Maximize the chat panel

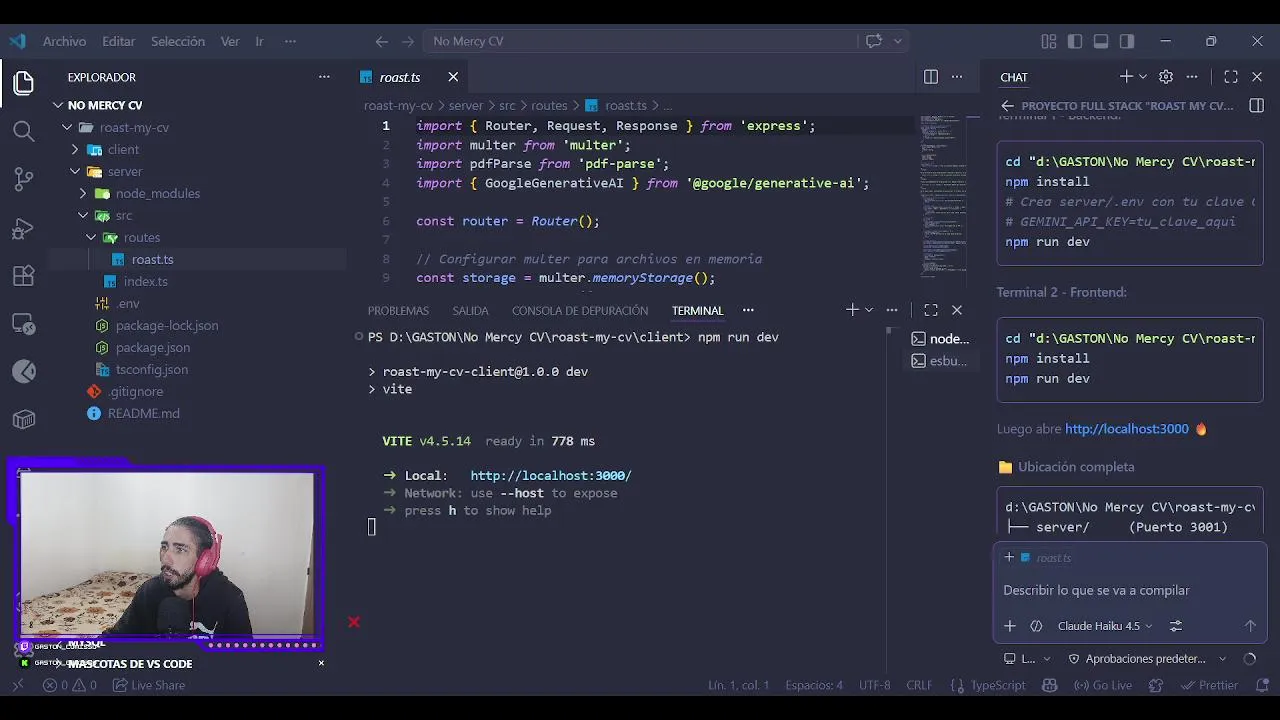pos(1231,77)
